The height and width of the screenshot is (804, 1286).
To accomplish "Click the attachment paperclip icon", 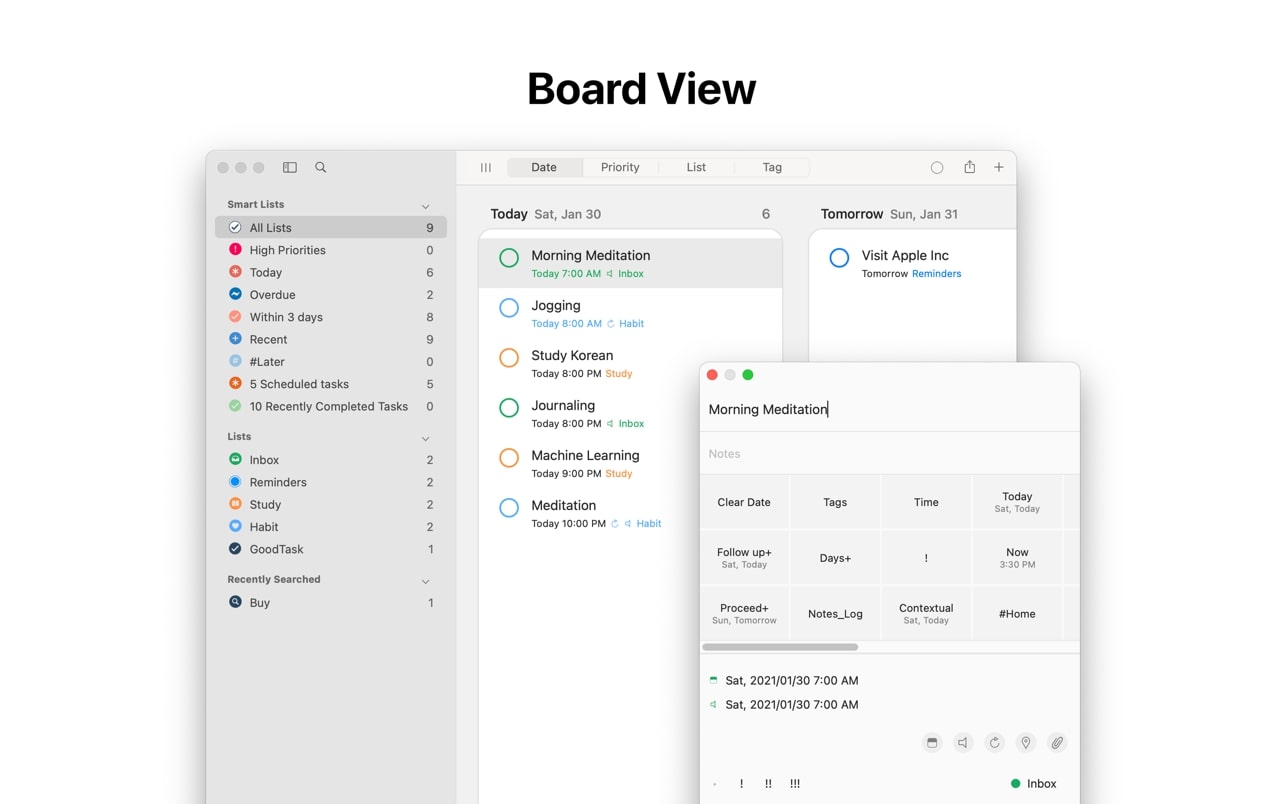I will pyautogui.click(x=1056, y=743).
